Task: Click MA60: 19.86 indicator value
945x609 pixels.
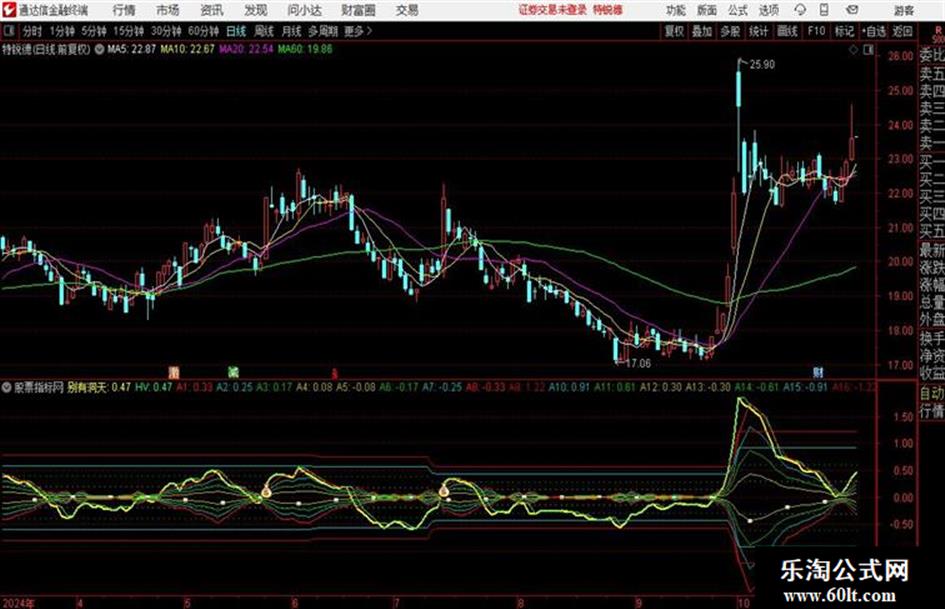Action: (305, 49)
